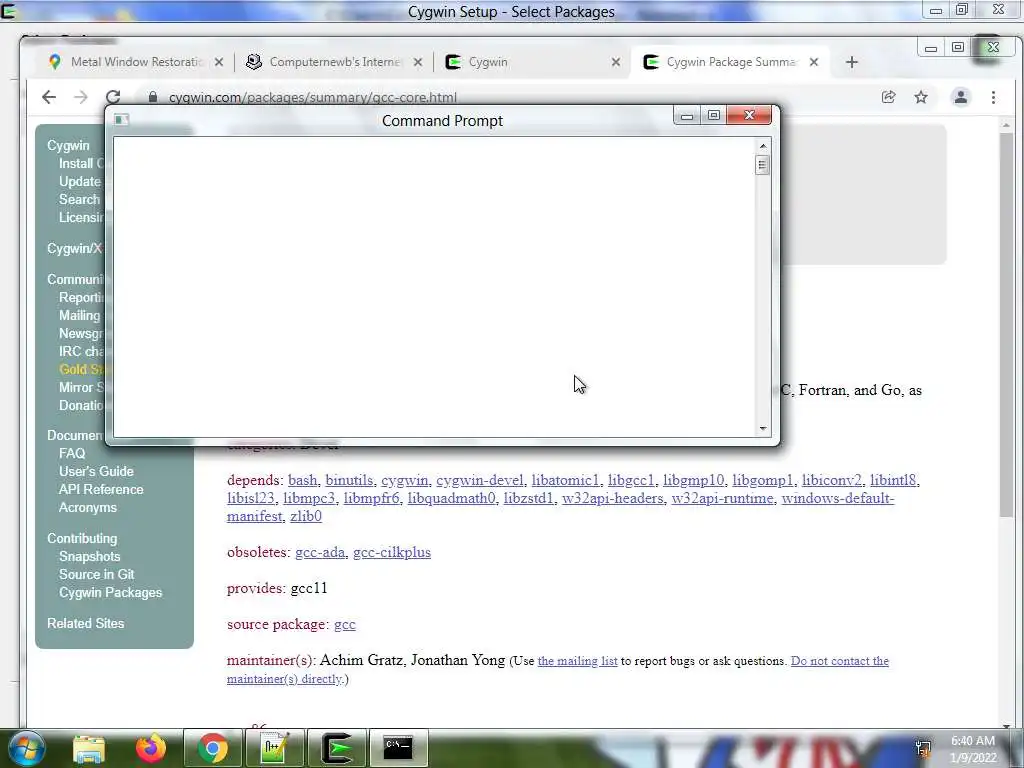Reload the Cygwin package page

click(113, 97)
